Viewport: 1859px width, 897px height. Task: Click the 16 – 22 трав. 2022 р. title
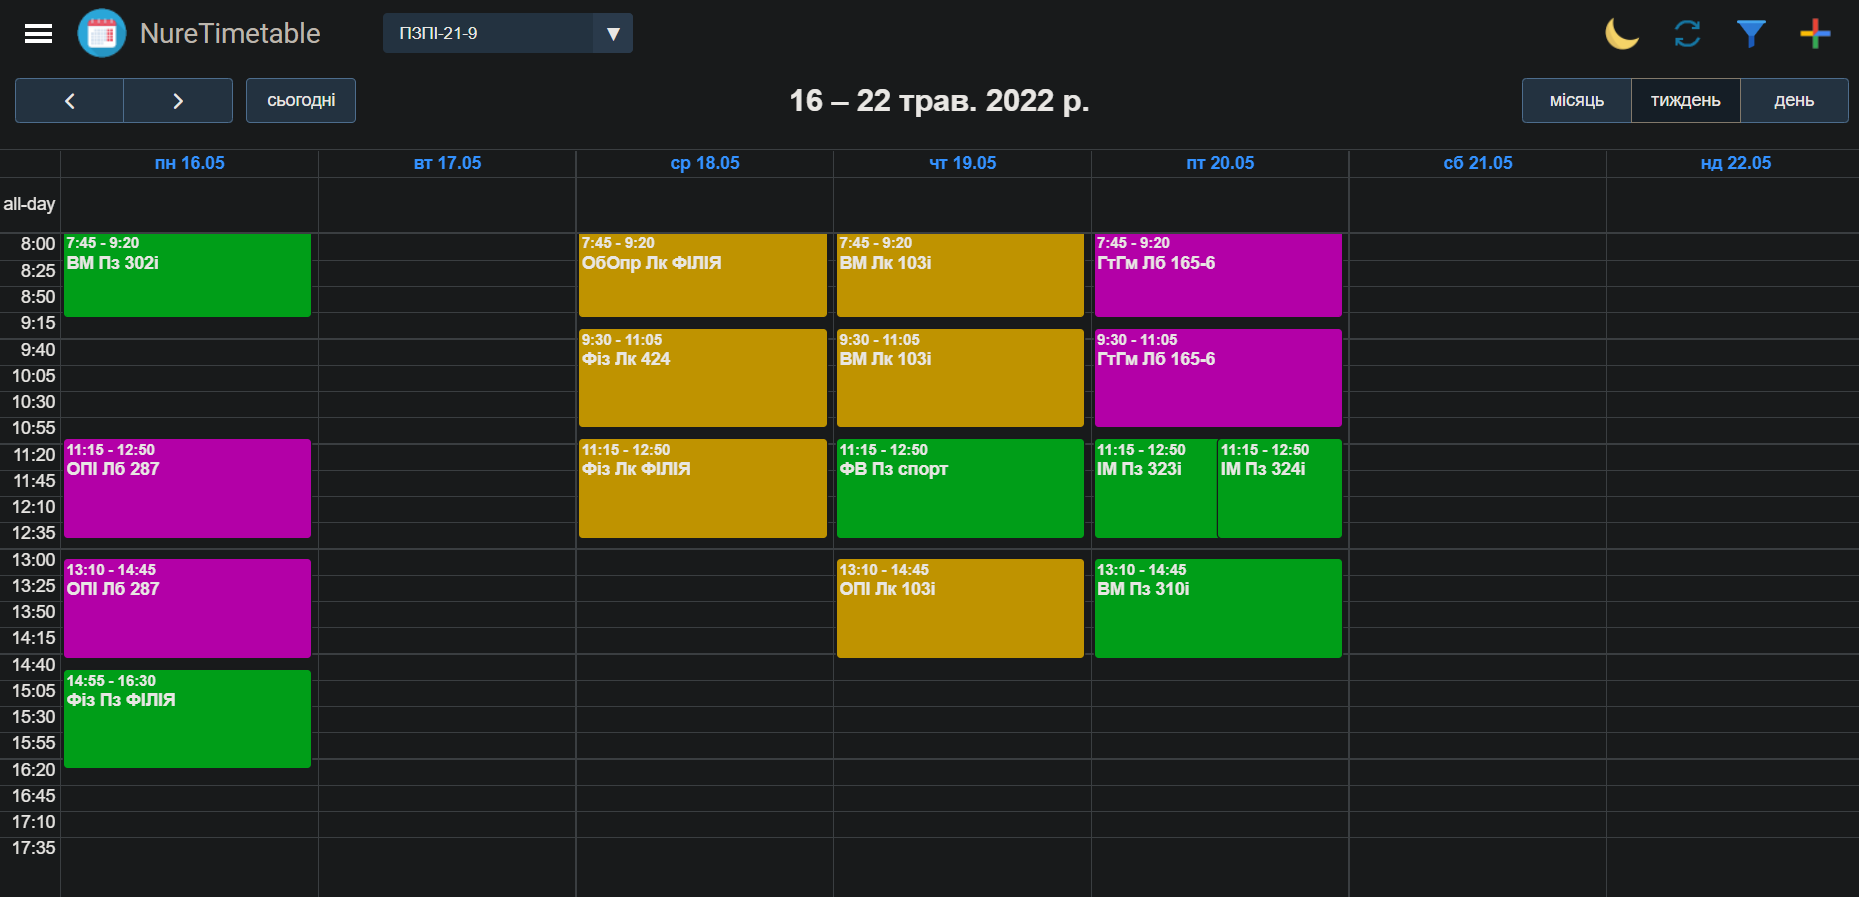pyautogui.click(x=939, y=100)
